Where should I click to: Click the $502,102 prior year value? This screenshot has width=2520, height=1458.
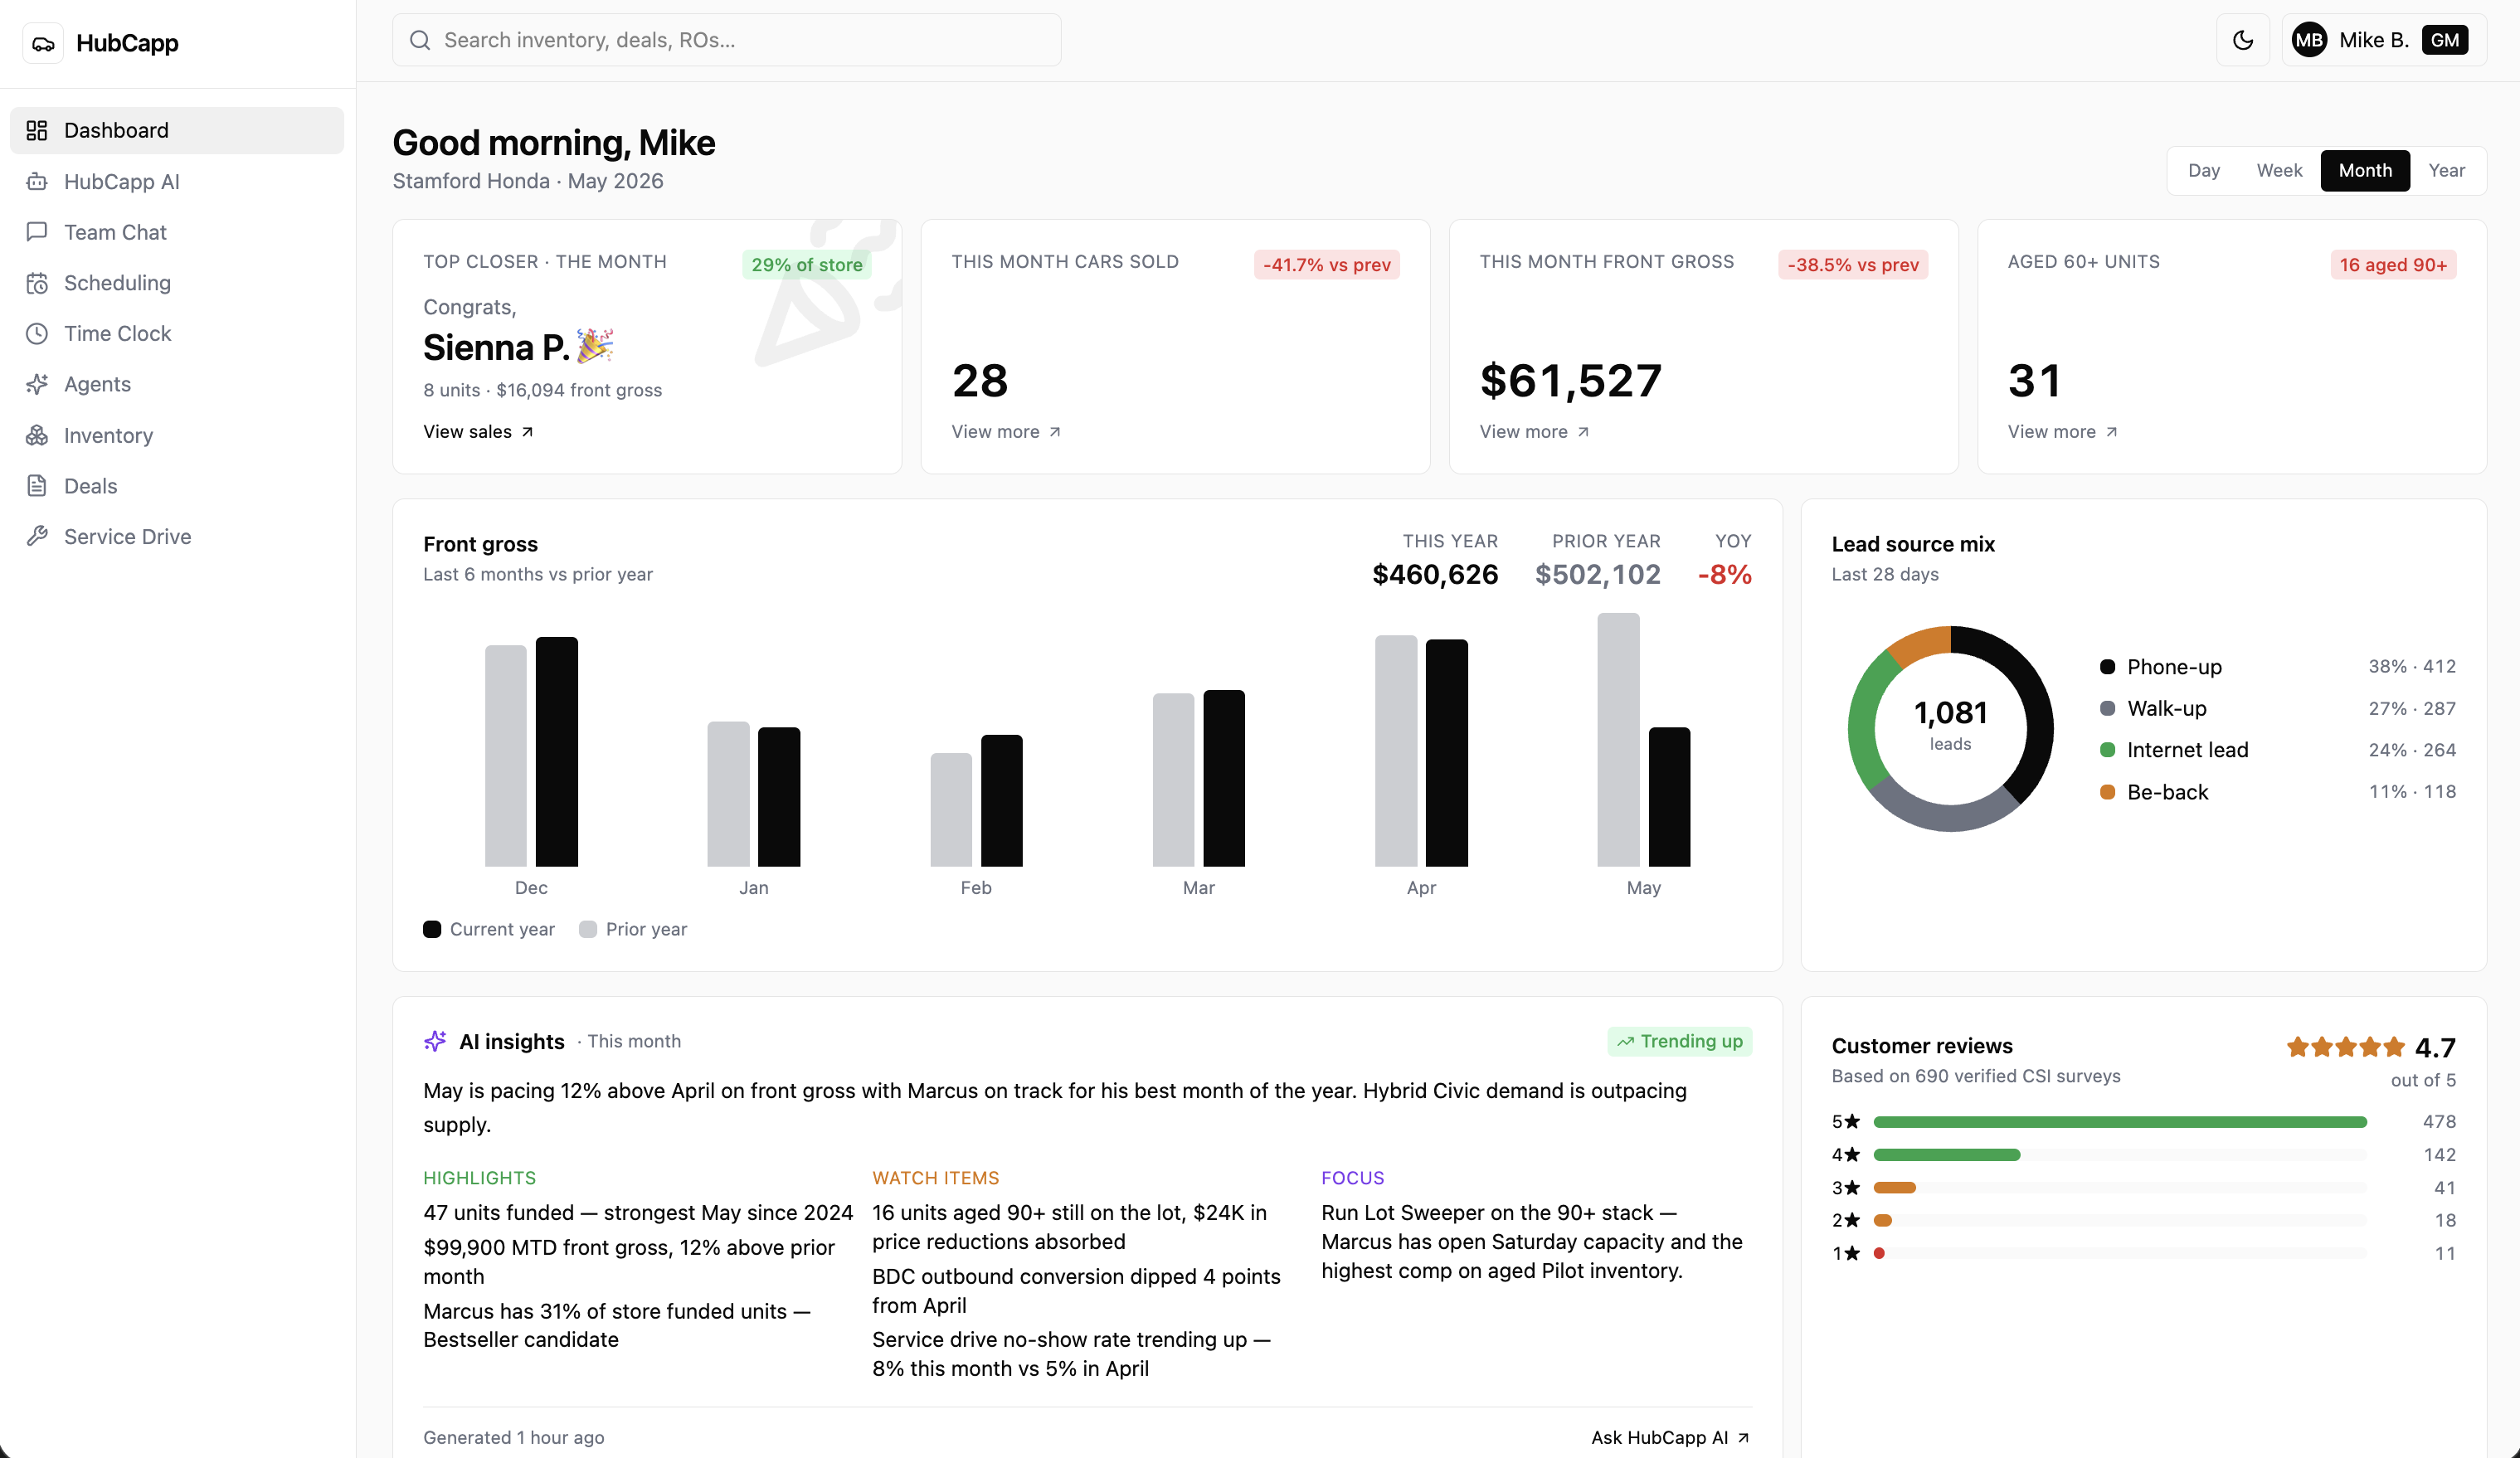pos(1597,574)
